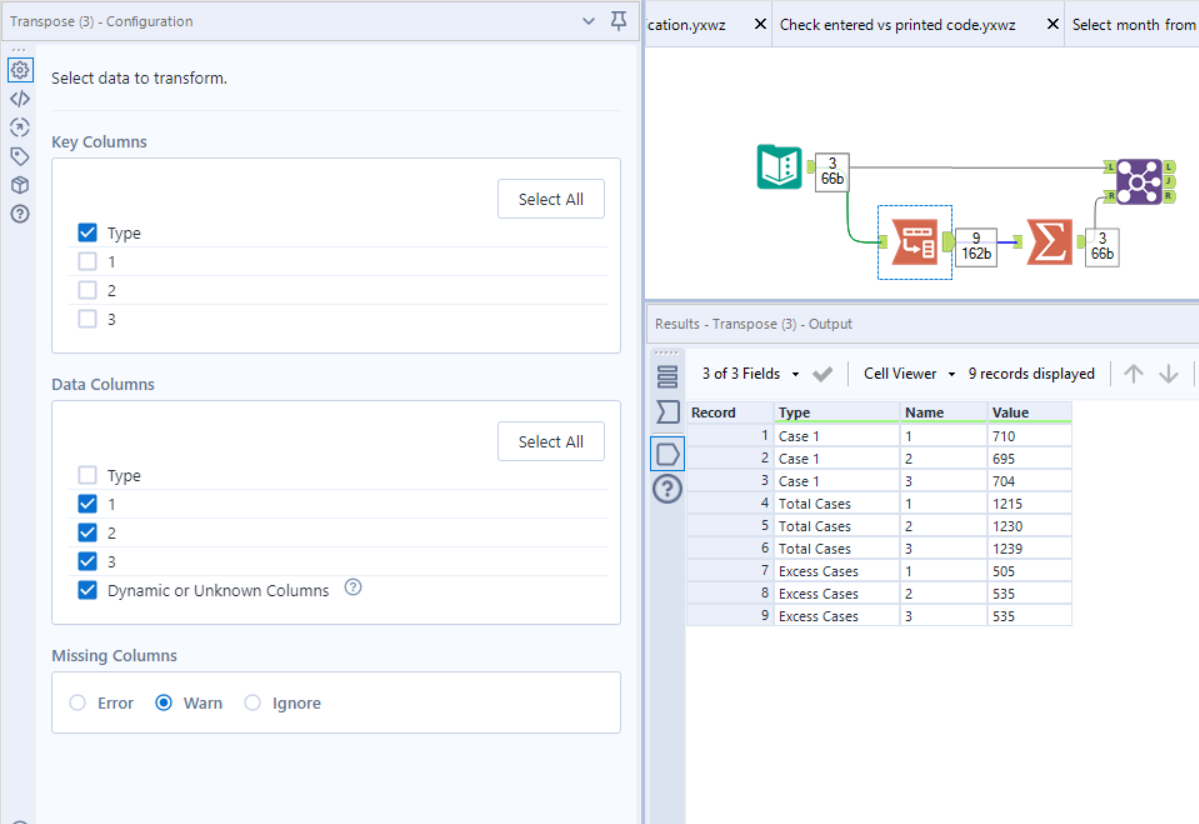Select the Input Data book icon on canvas
Viewport: 1199px width, 824px height.
(x=779, y=168)
